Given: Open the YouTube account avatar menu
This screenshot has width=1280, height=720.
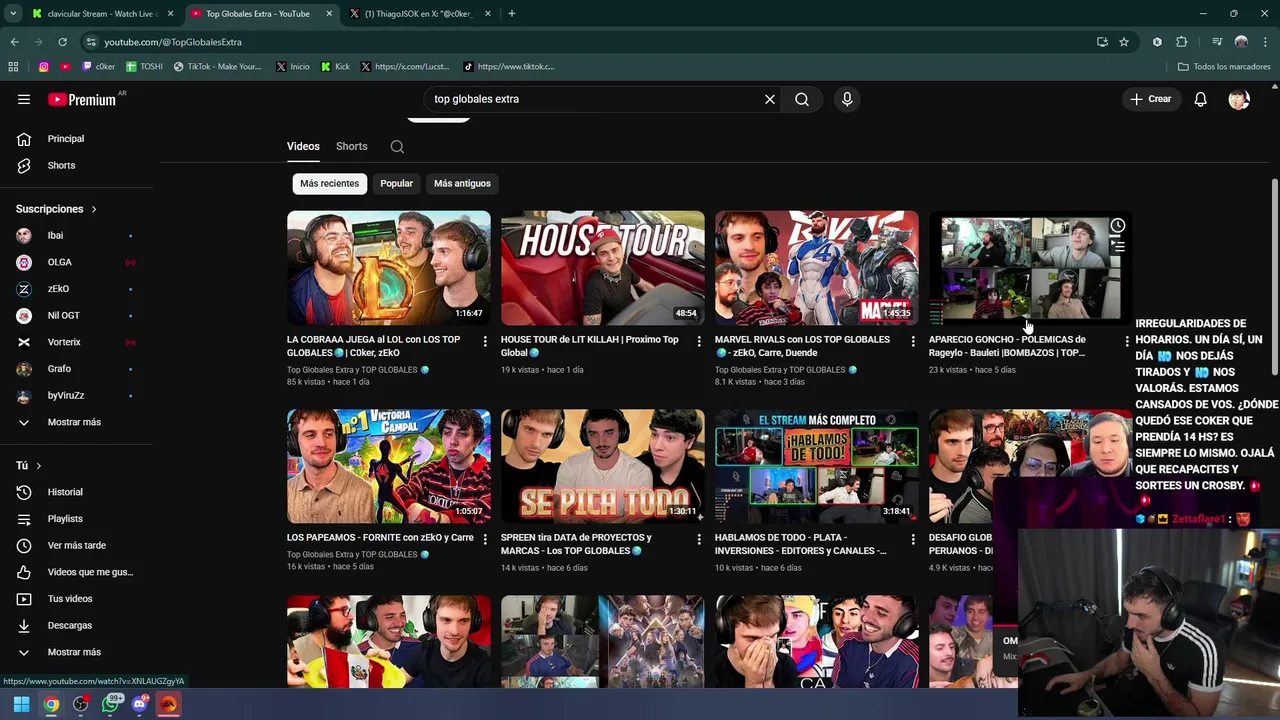Looking at the screenshot, I should (x=1239, y=99).
